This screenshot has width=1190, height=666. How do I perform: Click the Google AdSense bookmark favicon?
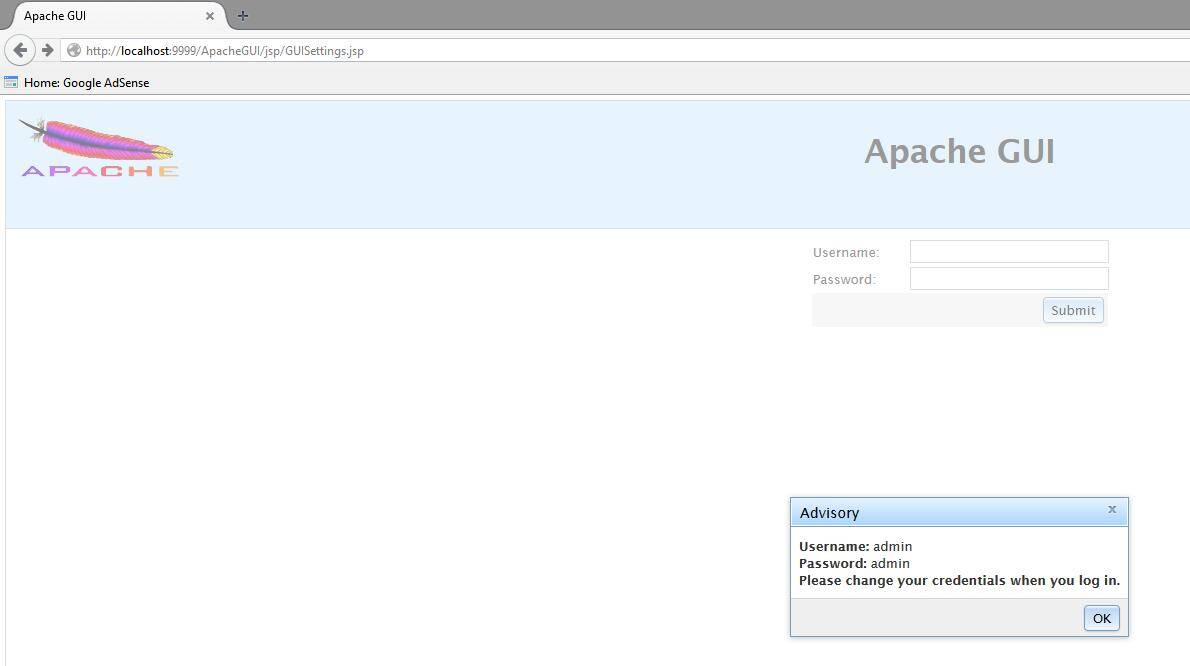[x=11, y=82]
